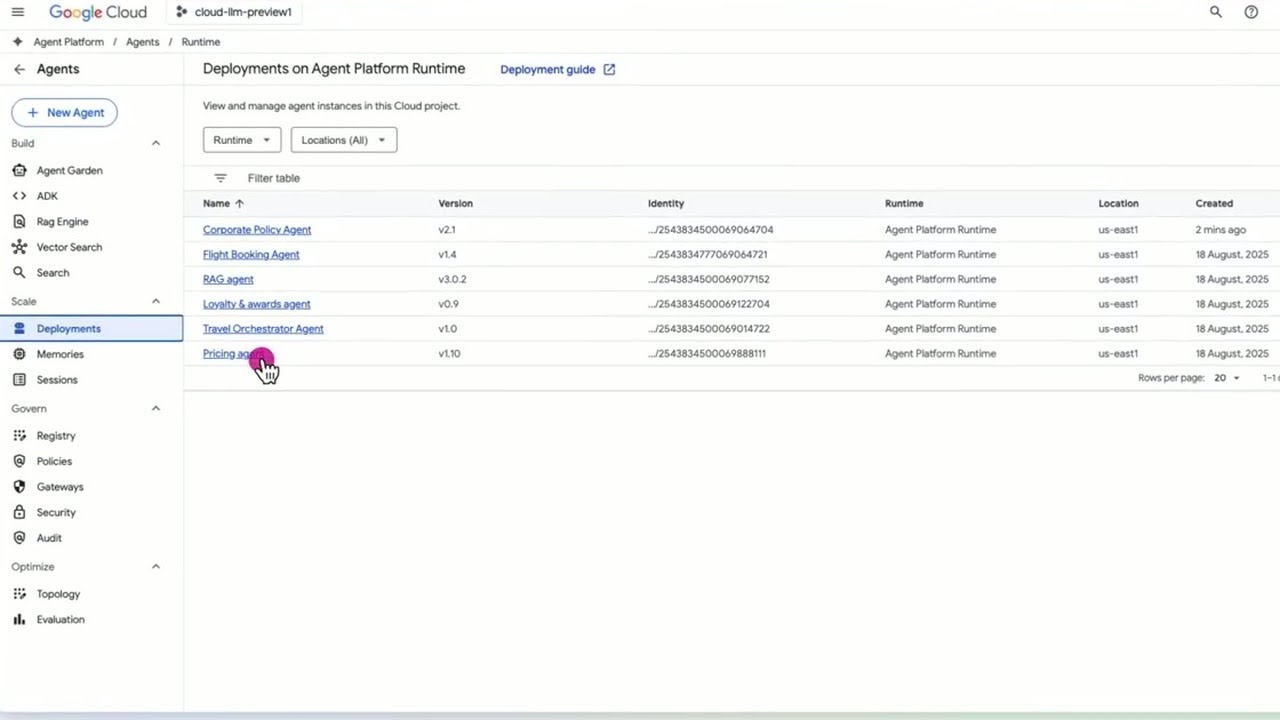Click the Vector Search sidebar icon
Viewport: 1280px width, 720px height.
pos(19,247)
